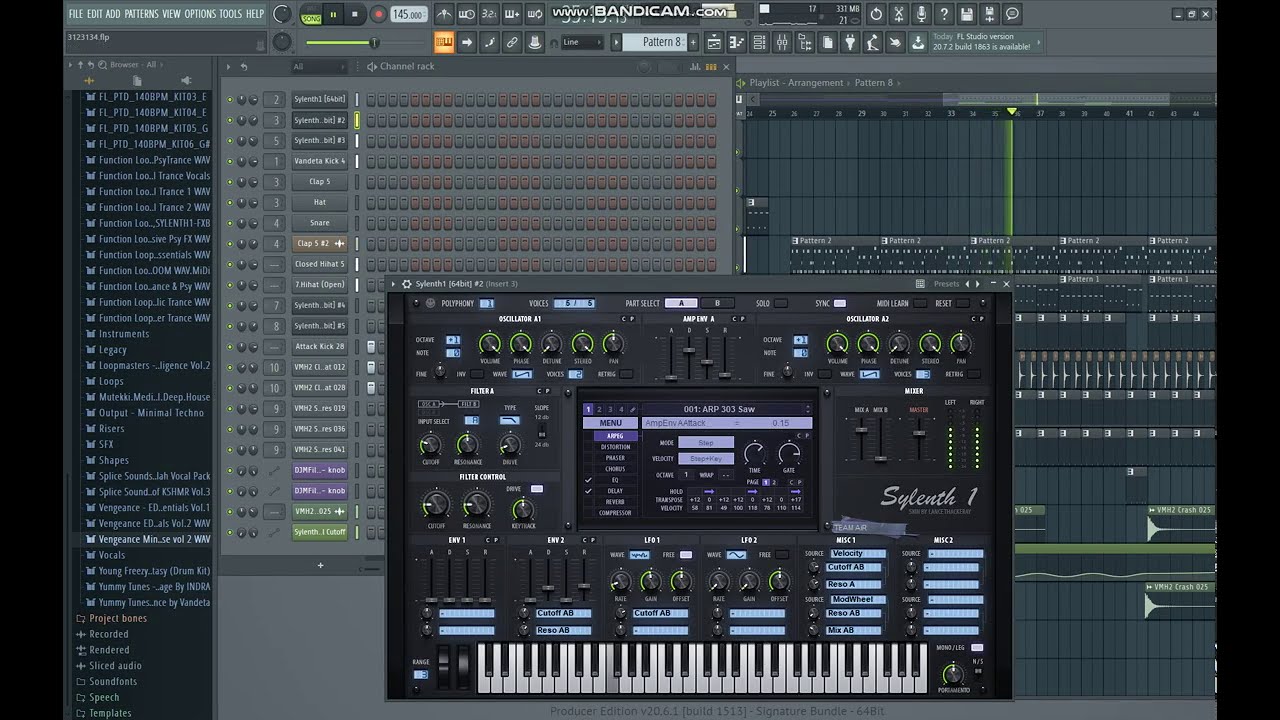This screenshot has height=720, width=1280.
Task: Open the OPTIONS menu
Action: pyautogui.click(x=200, y=14)
